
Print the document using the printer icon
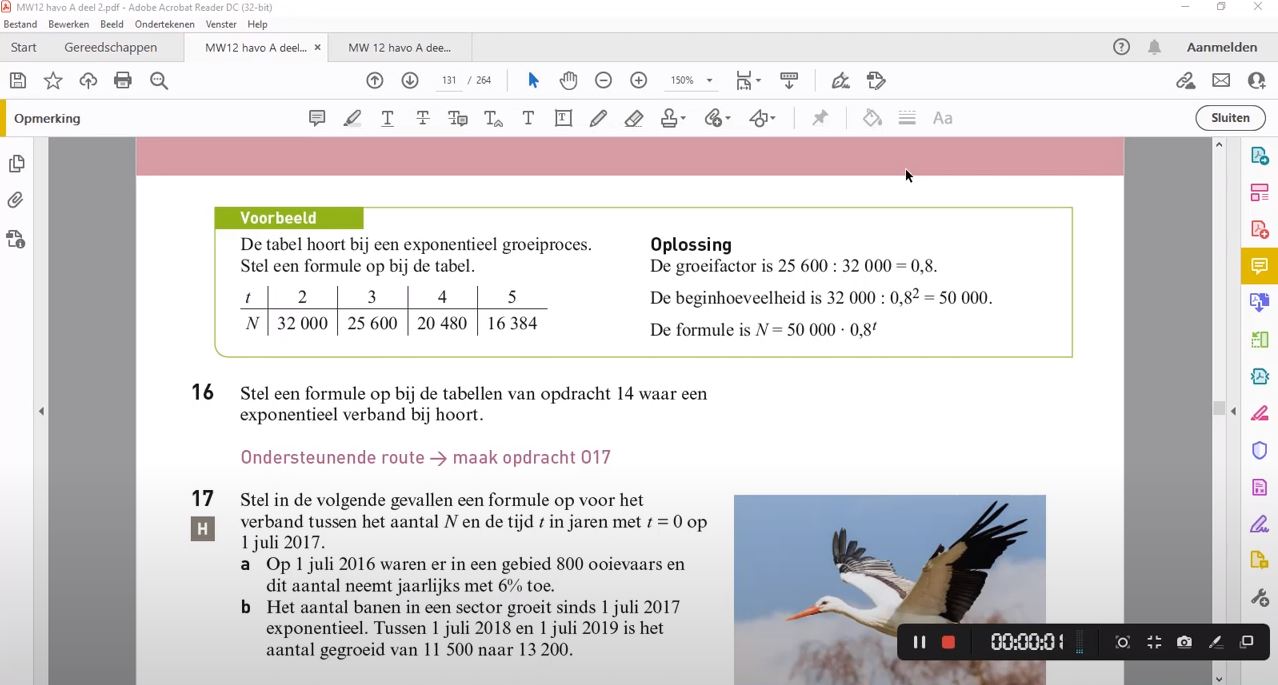pyautogui.click(x=123, y=81)
